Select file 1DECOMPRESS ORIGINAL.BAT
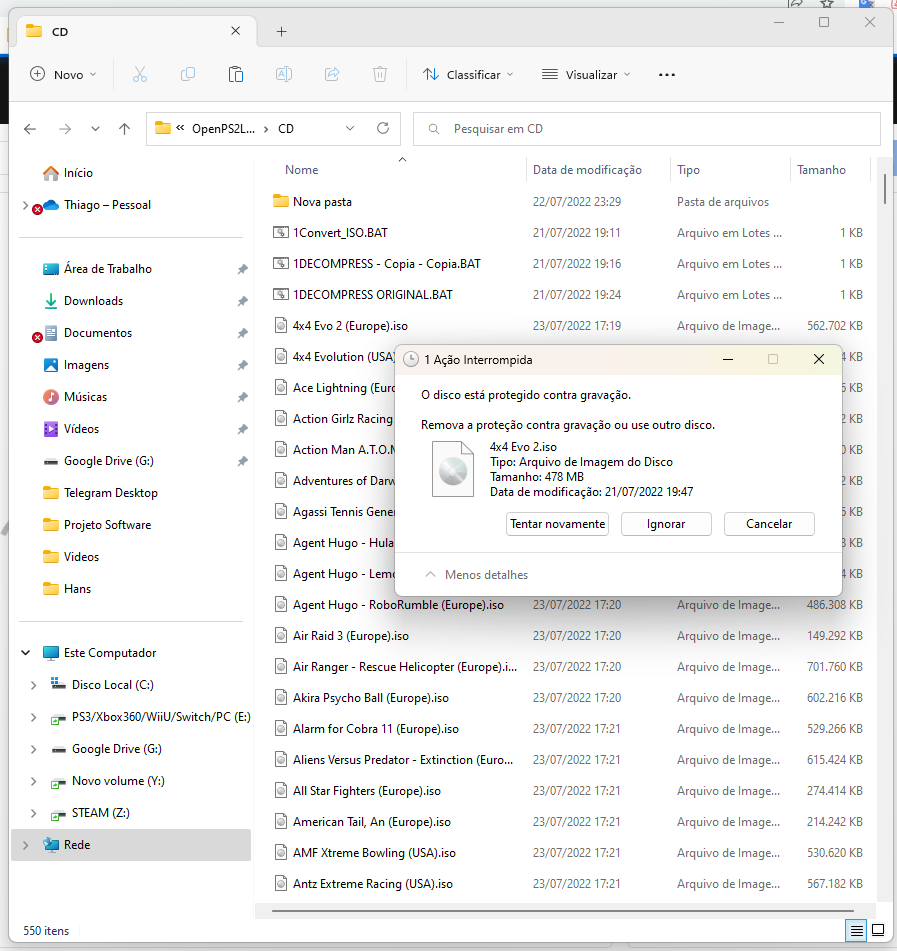The image size is (897, 951). pyautogui.click(x=372, y=295)
